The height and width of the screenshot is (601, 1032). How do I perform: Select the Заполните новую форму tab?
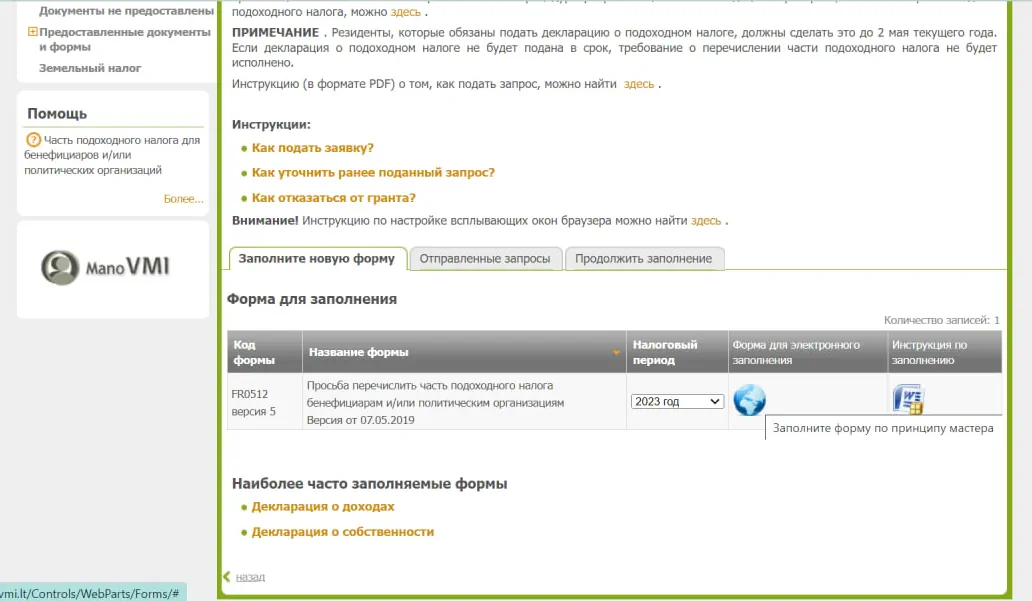click(318, 258)
